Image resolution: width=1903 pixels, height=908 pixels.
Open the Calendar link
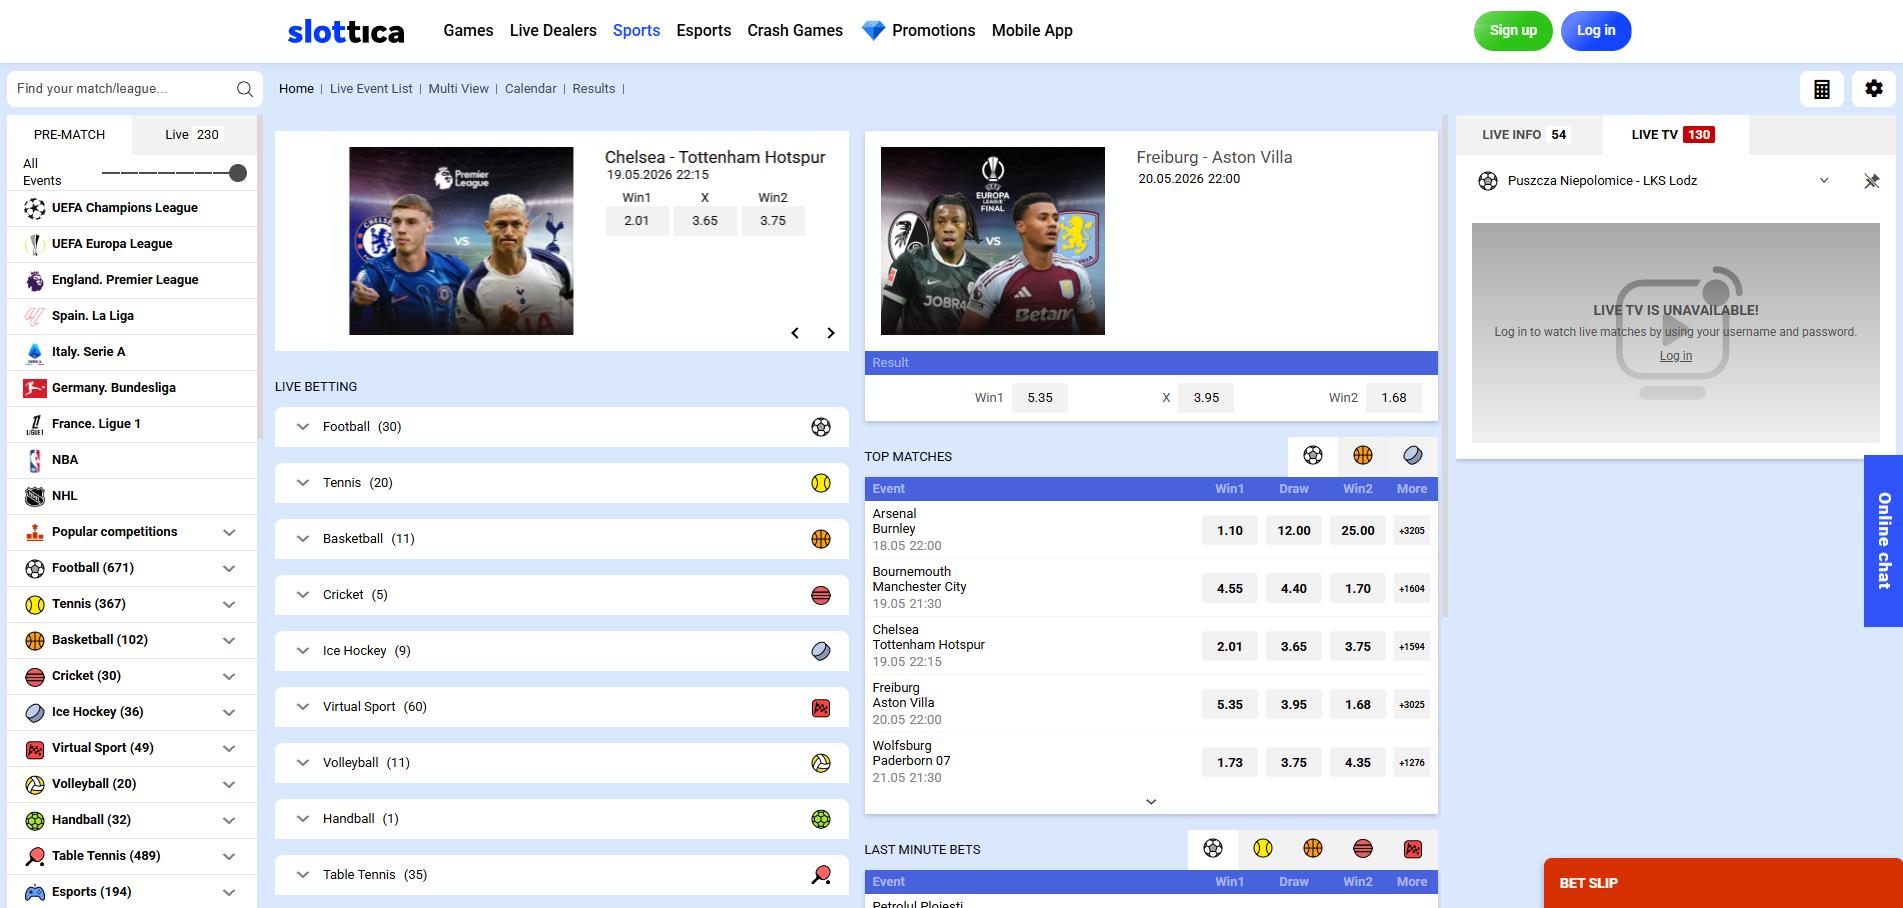531,89
